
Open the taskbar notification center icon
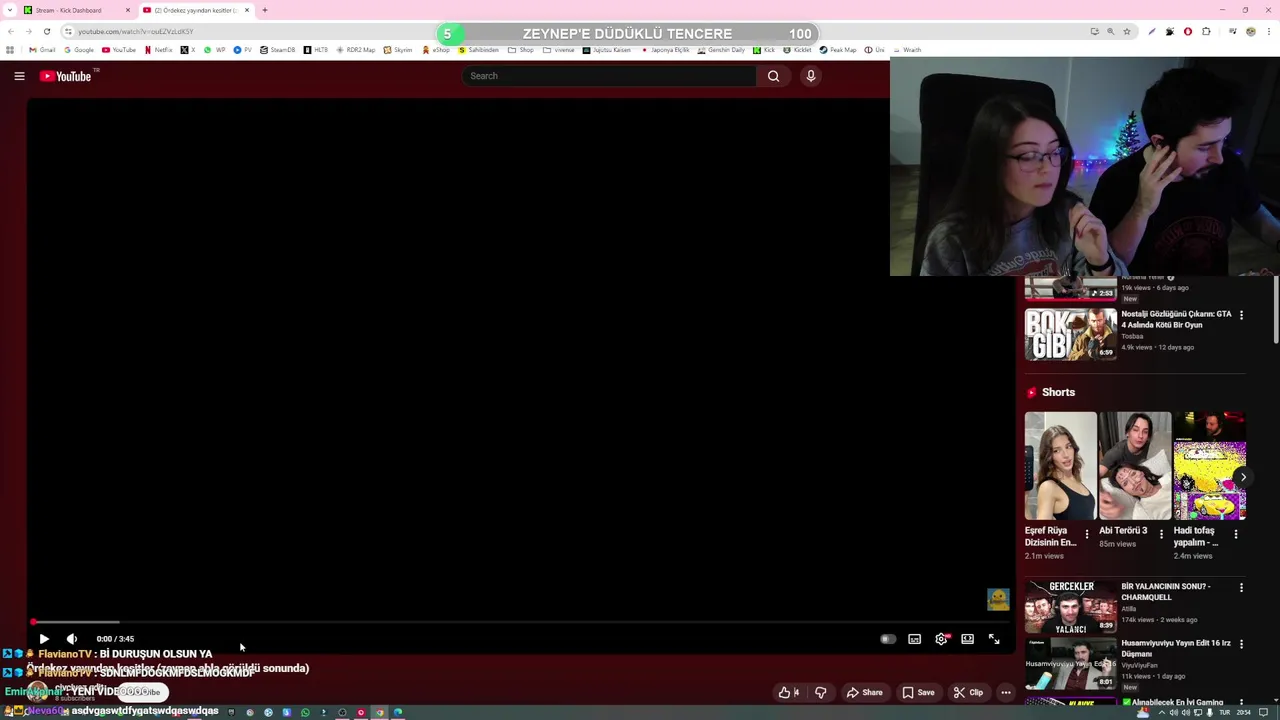(1264, 712)
